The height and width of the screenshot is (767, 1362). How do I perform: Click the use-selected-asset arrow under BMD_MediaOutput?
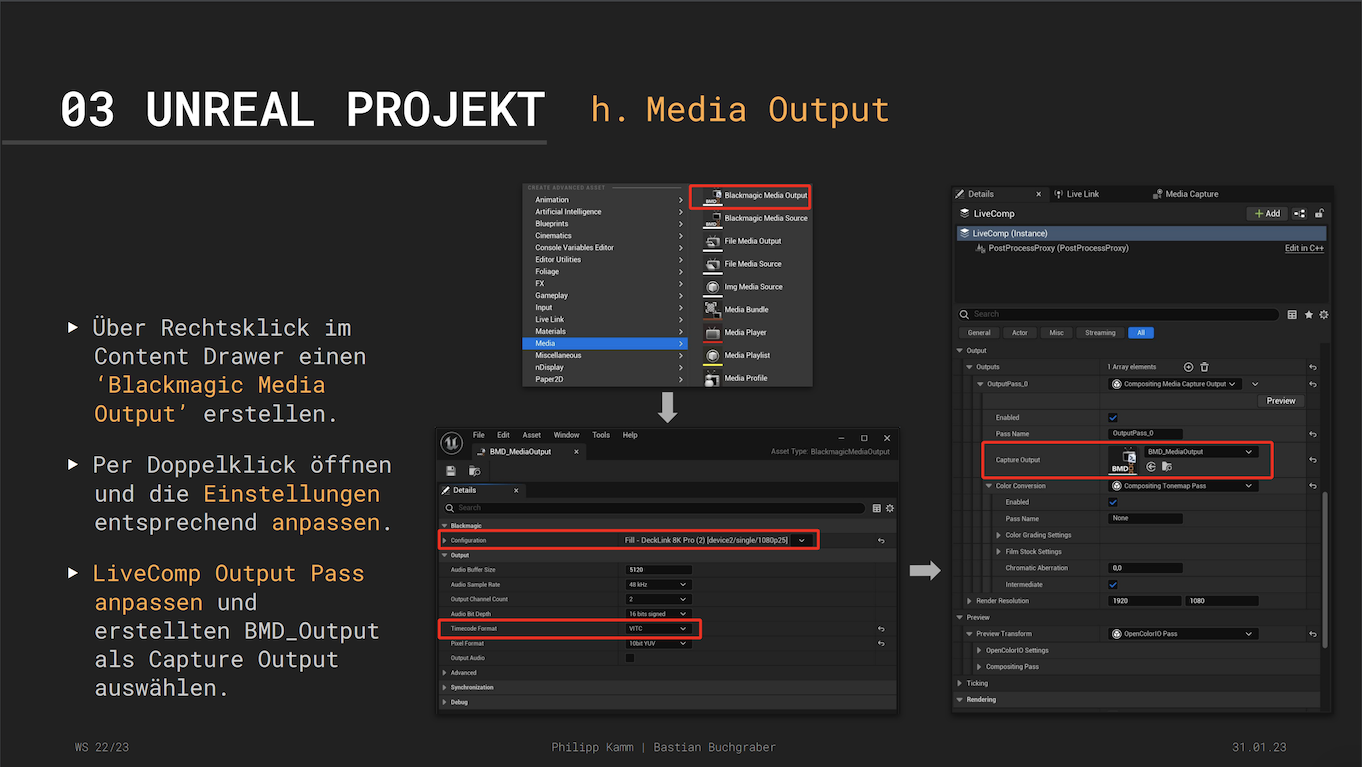[1151, 466]
